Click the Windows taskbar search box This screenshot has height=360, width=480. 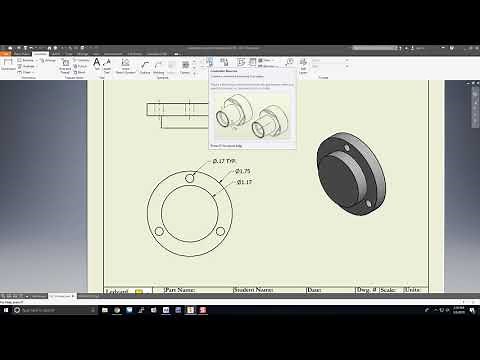pos(55,310)
